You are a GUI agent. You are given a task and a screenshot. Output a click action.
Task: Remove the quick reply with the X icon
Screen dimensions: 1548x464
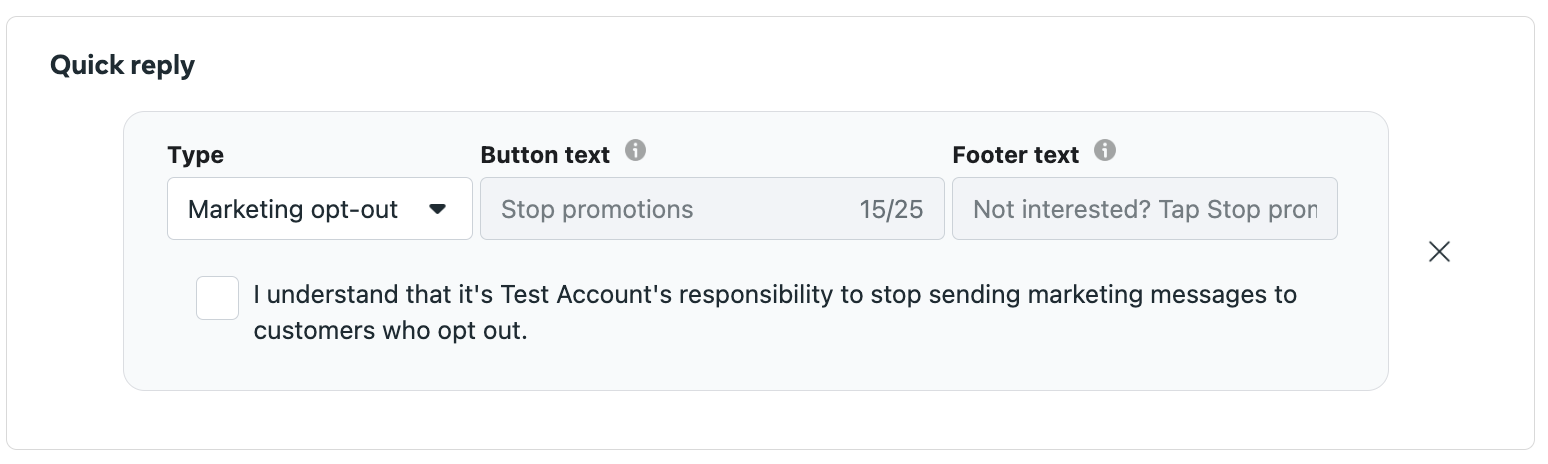1439,252
